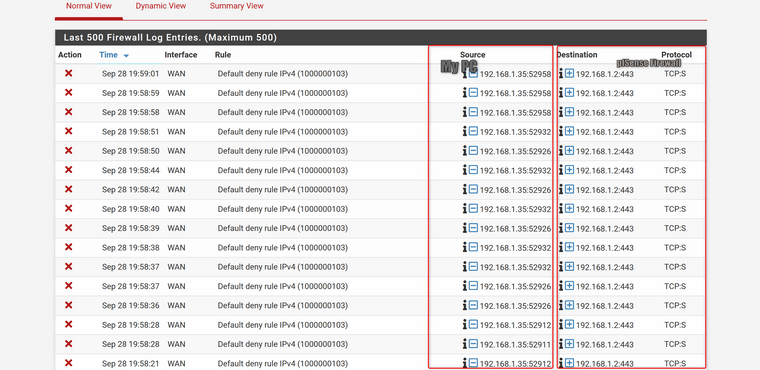
Task: Show source info for the 19:58:58 entry
Action: pos(464,112)
